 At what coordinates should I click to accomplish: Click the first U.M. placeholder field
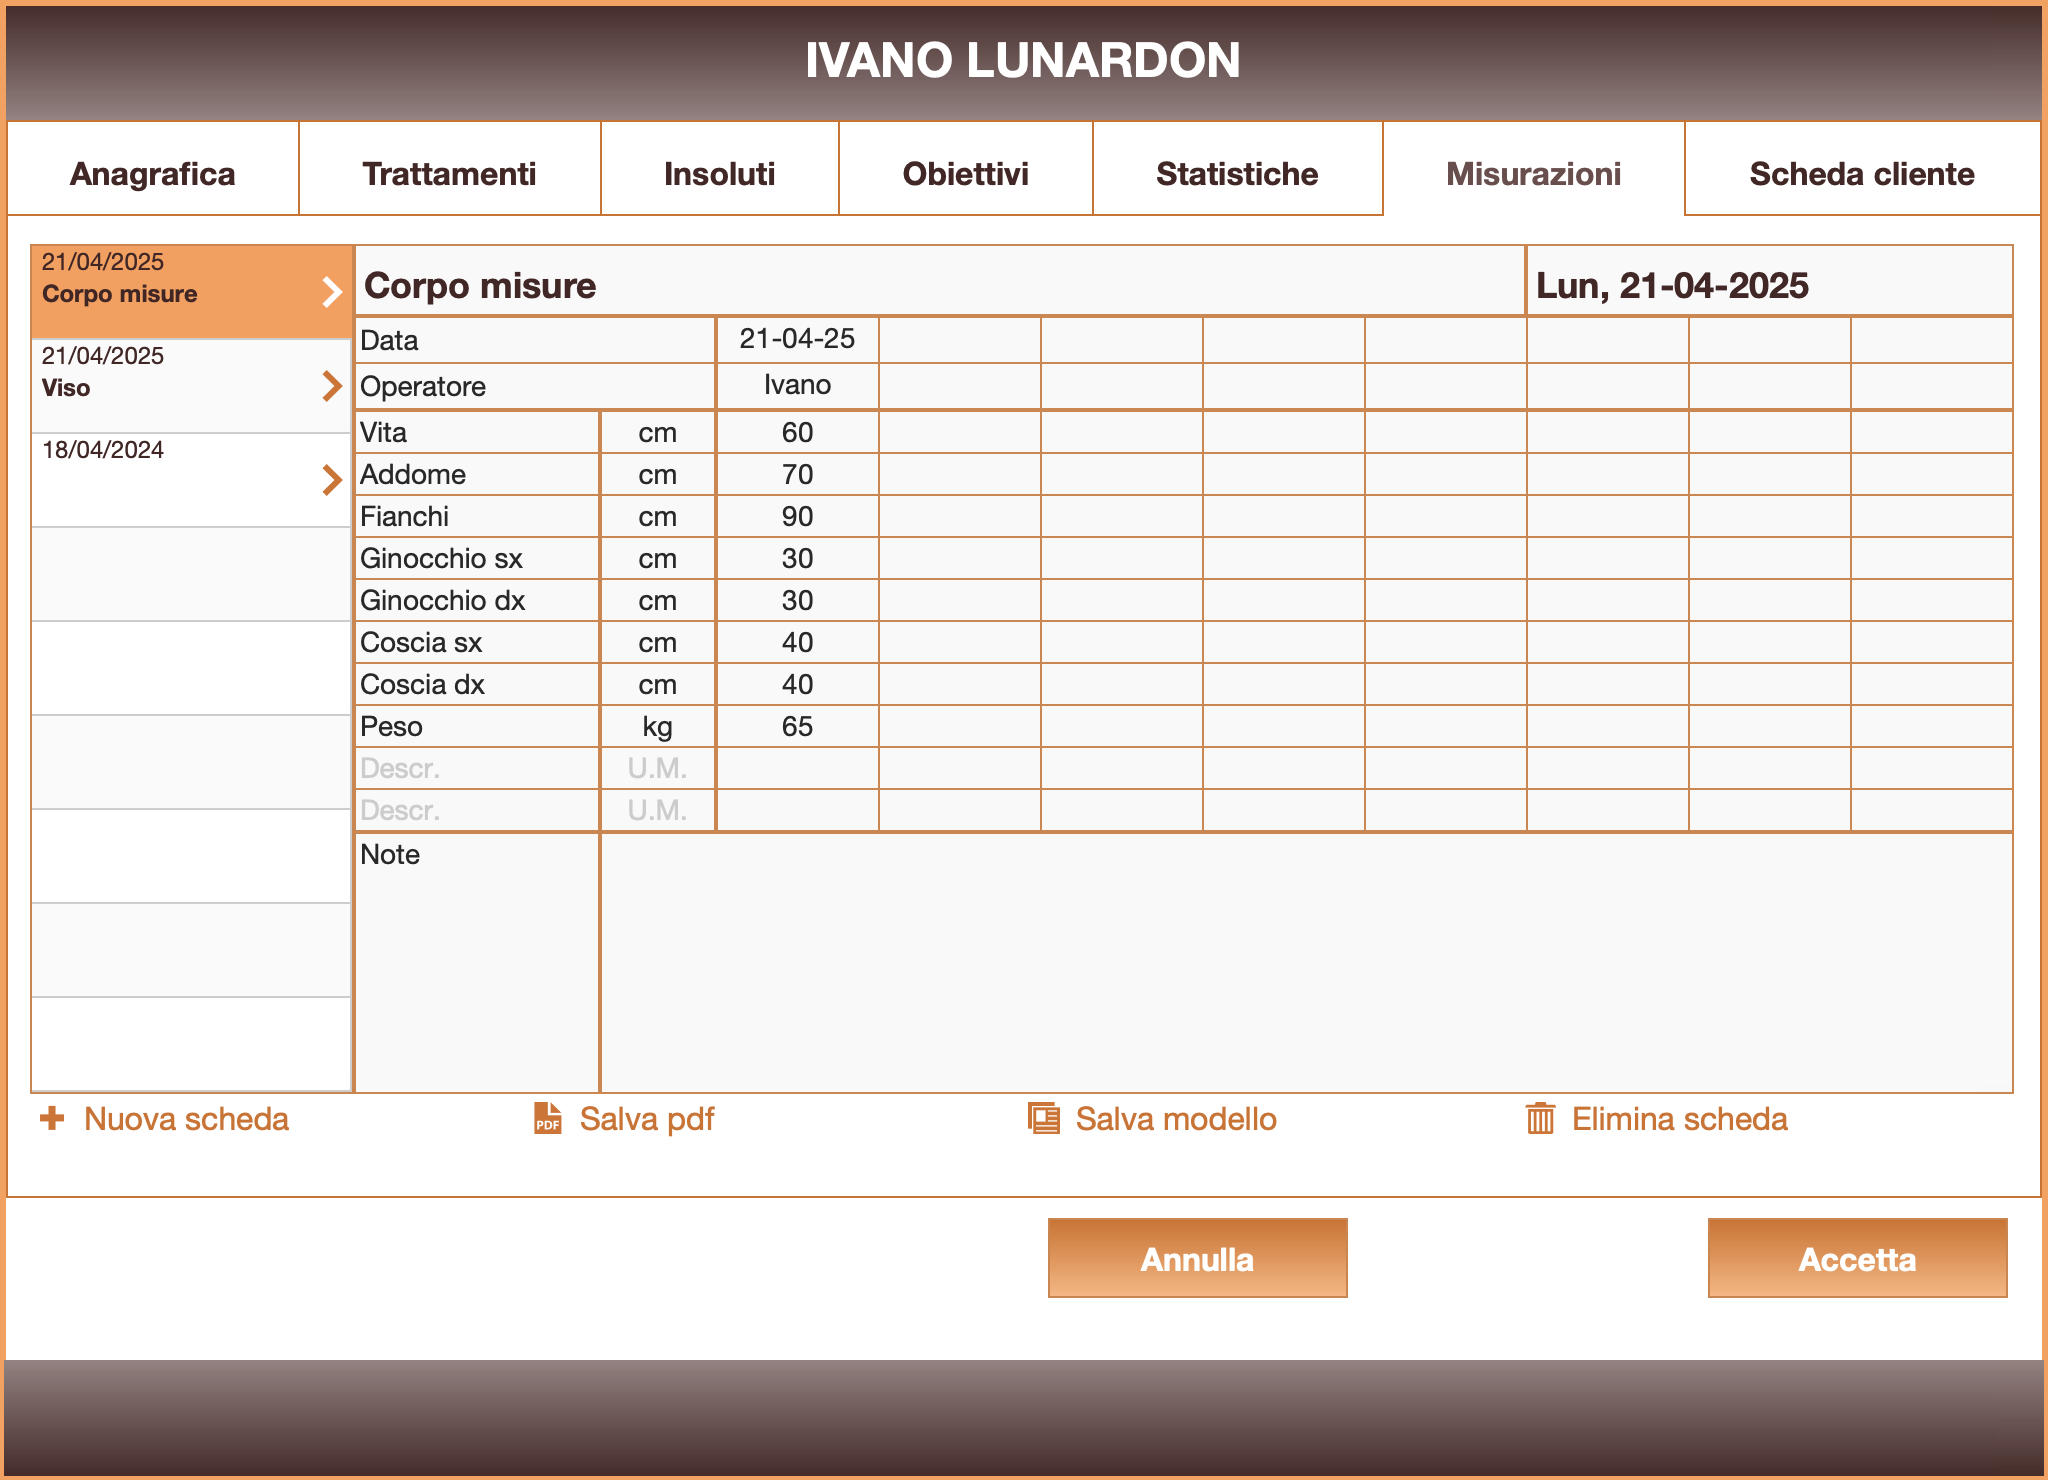pos(658,768)
